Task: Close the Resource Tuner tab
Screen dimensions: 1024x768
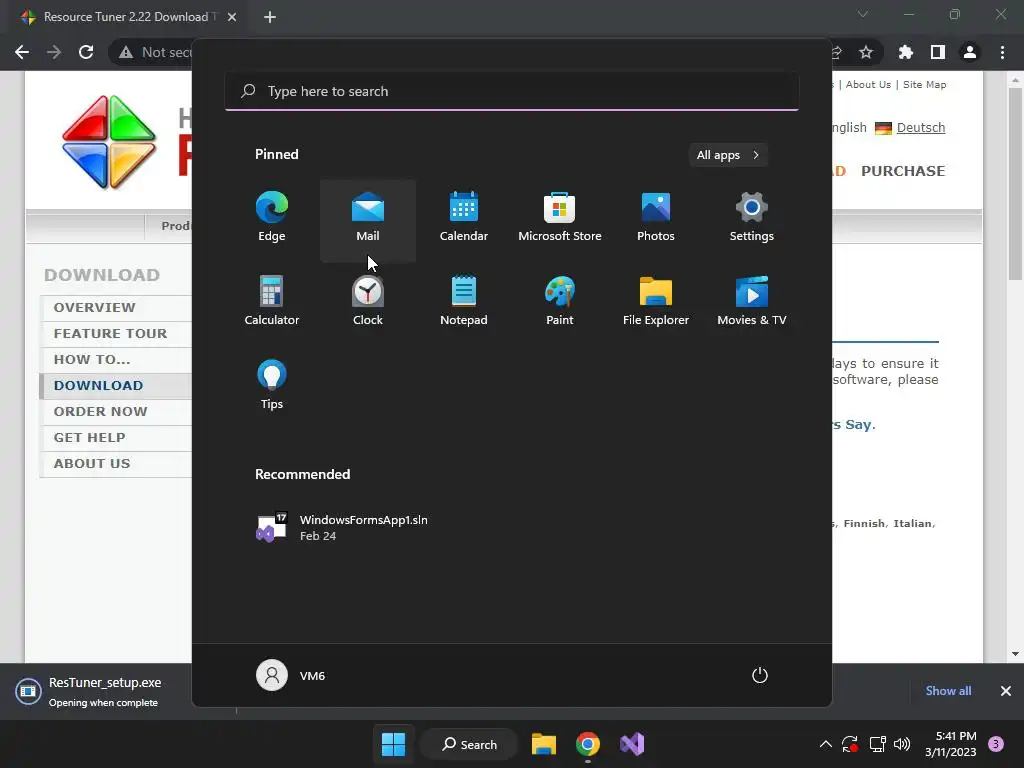Action: coord(232,17)
